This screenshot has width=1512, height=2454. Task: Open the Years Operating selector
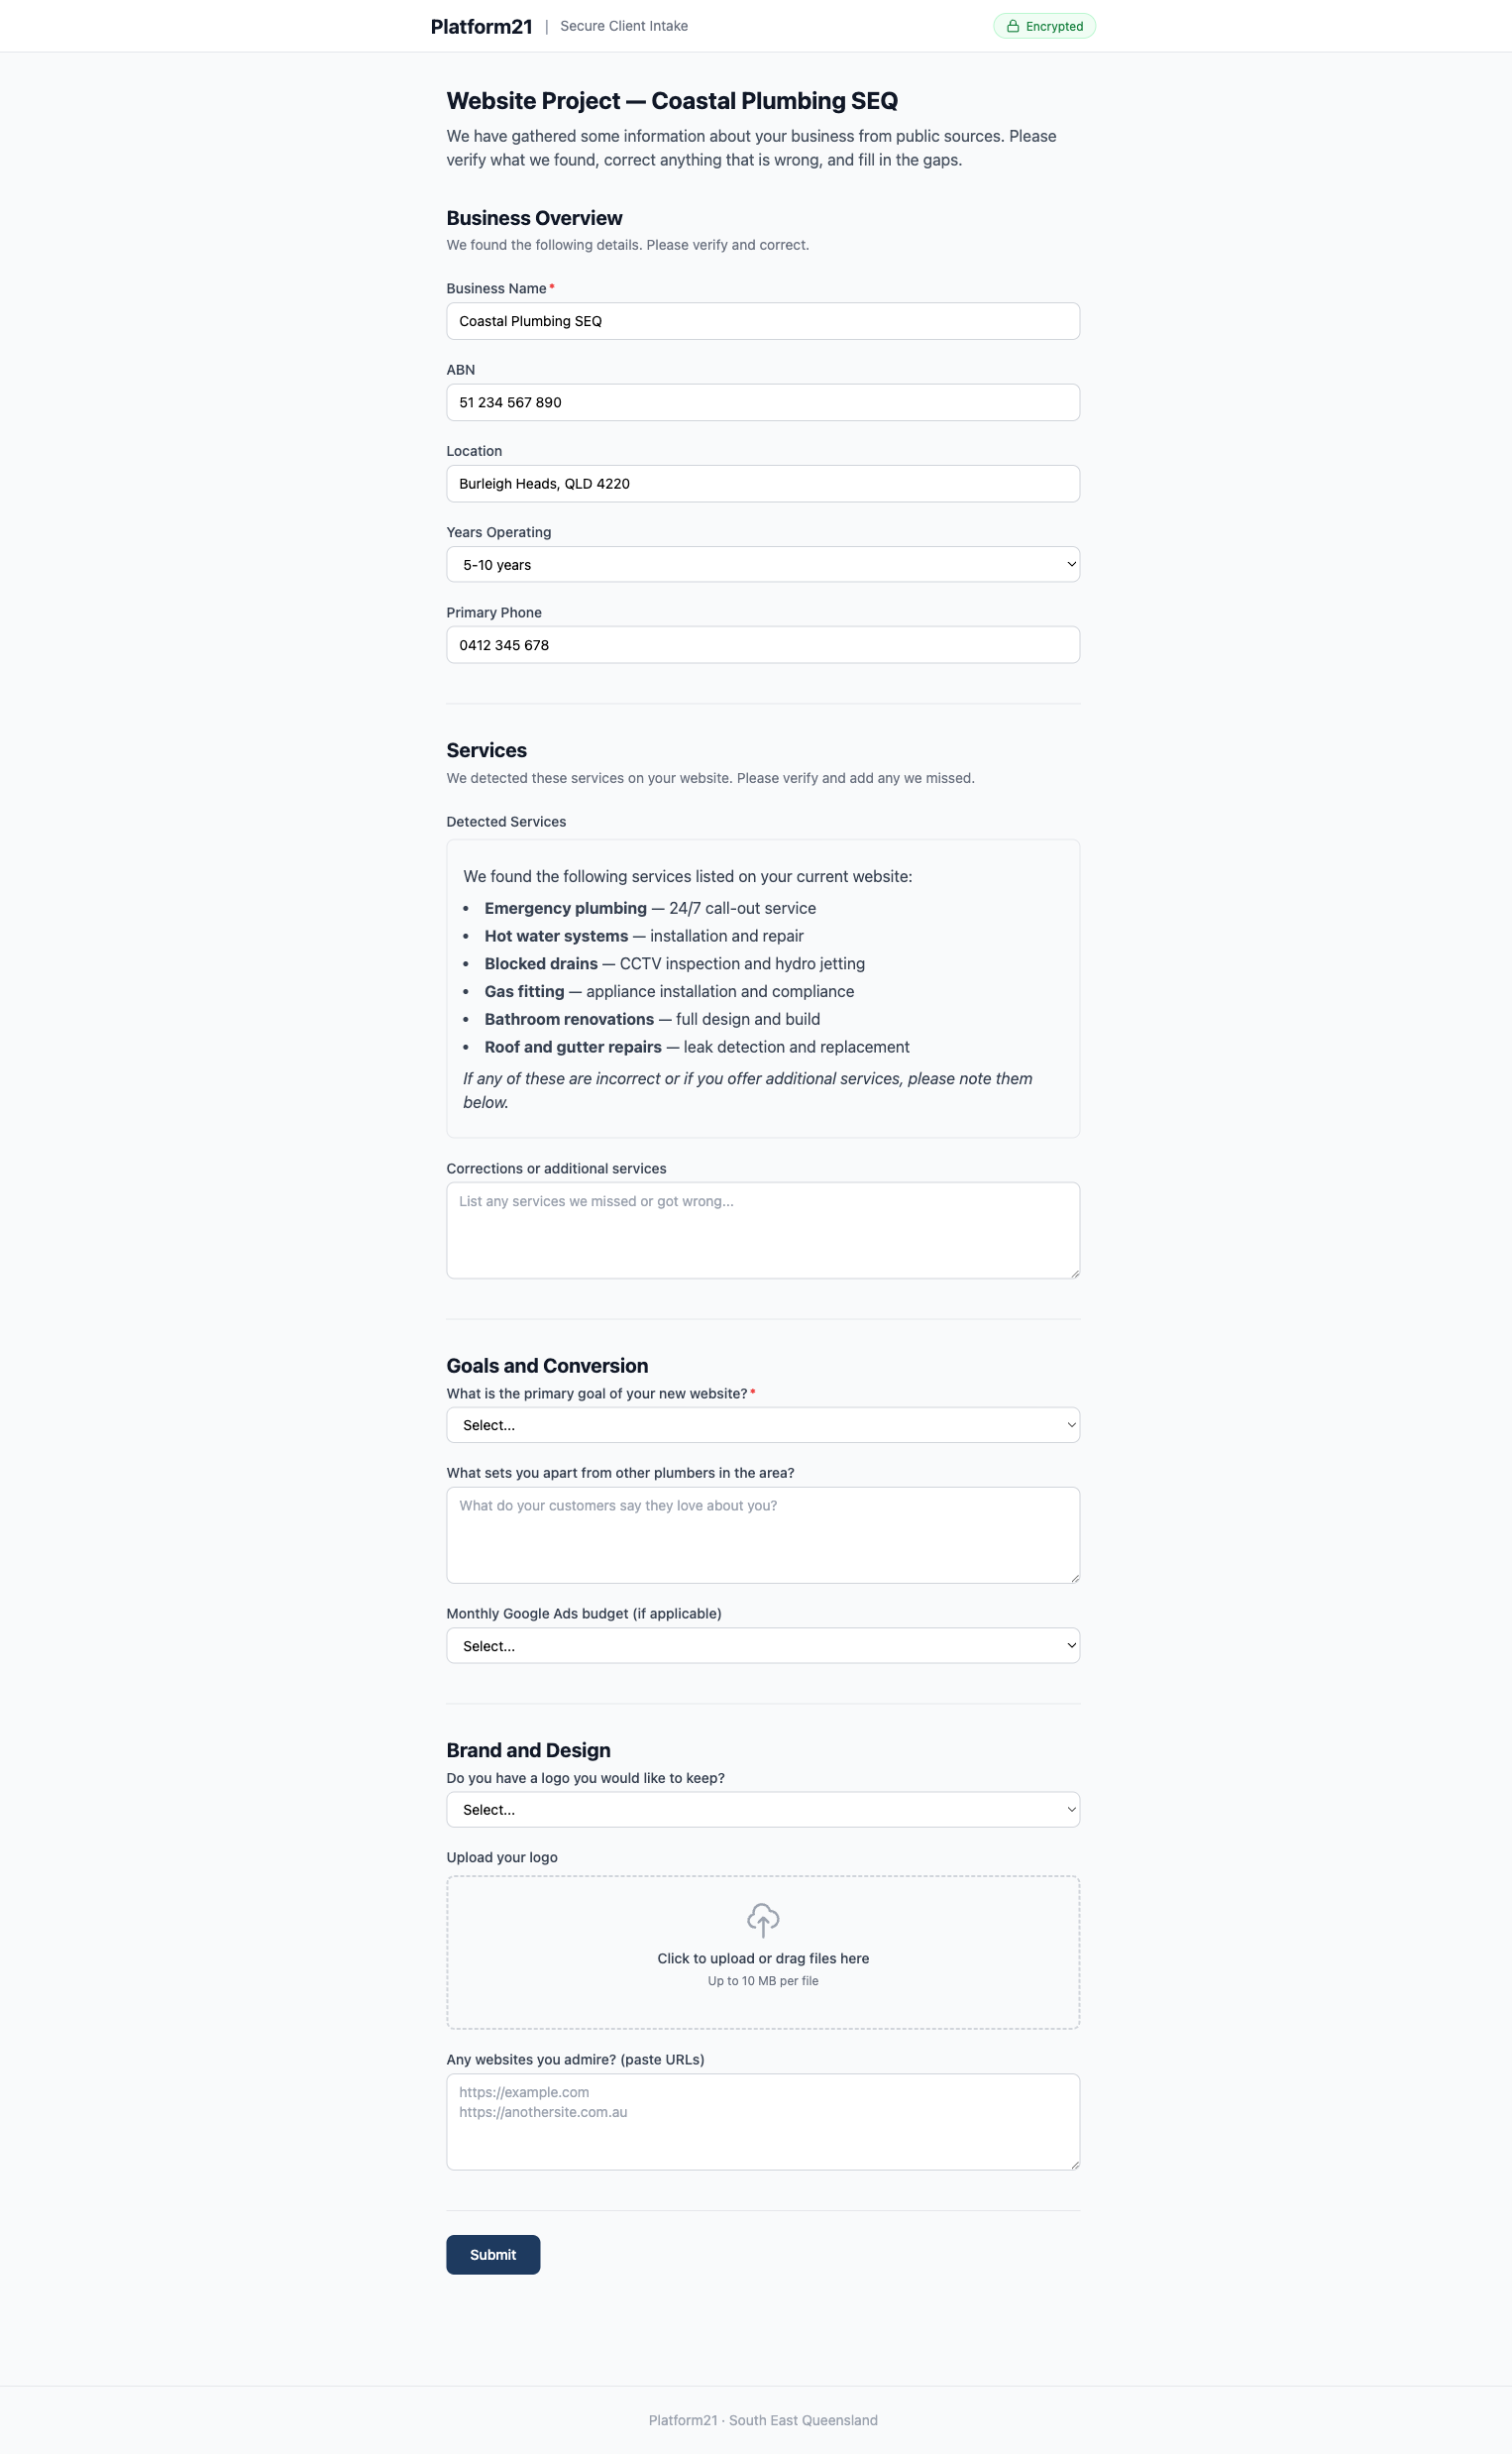[x=763, y=564]
